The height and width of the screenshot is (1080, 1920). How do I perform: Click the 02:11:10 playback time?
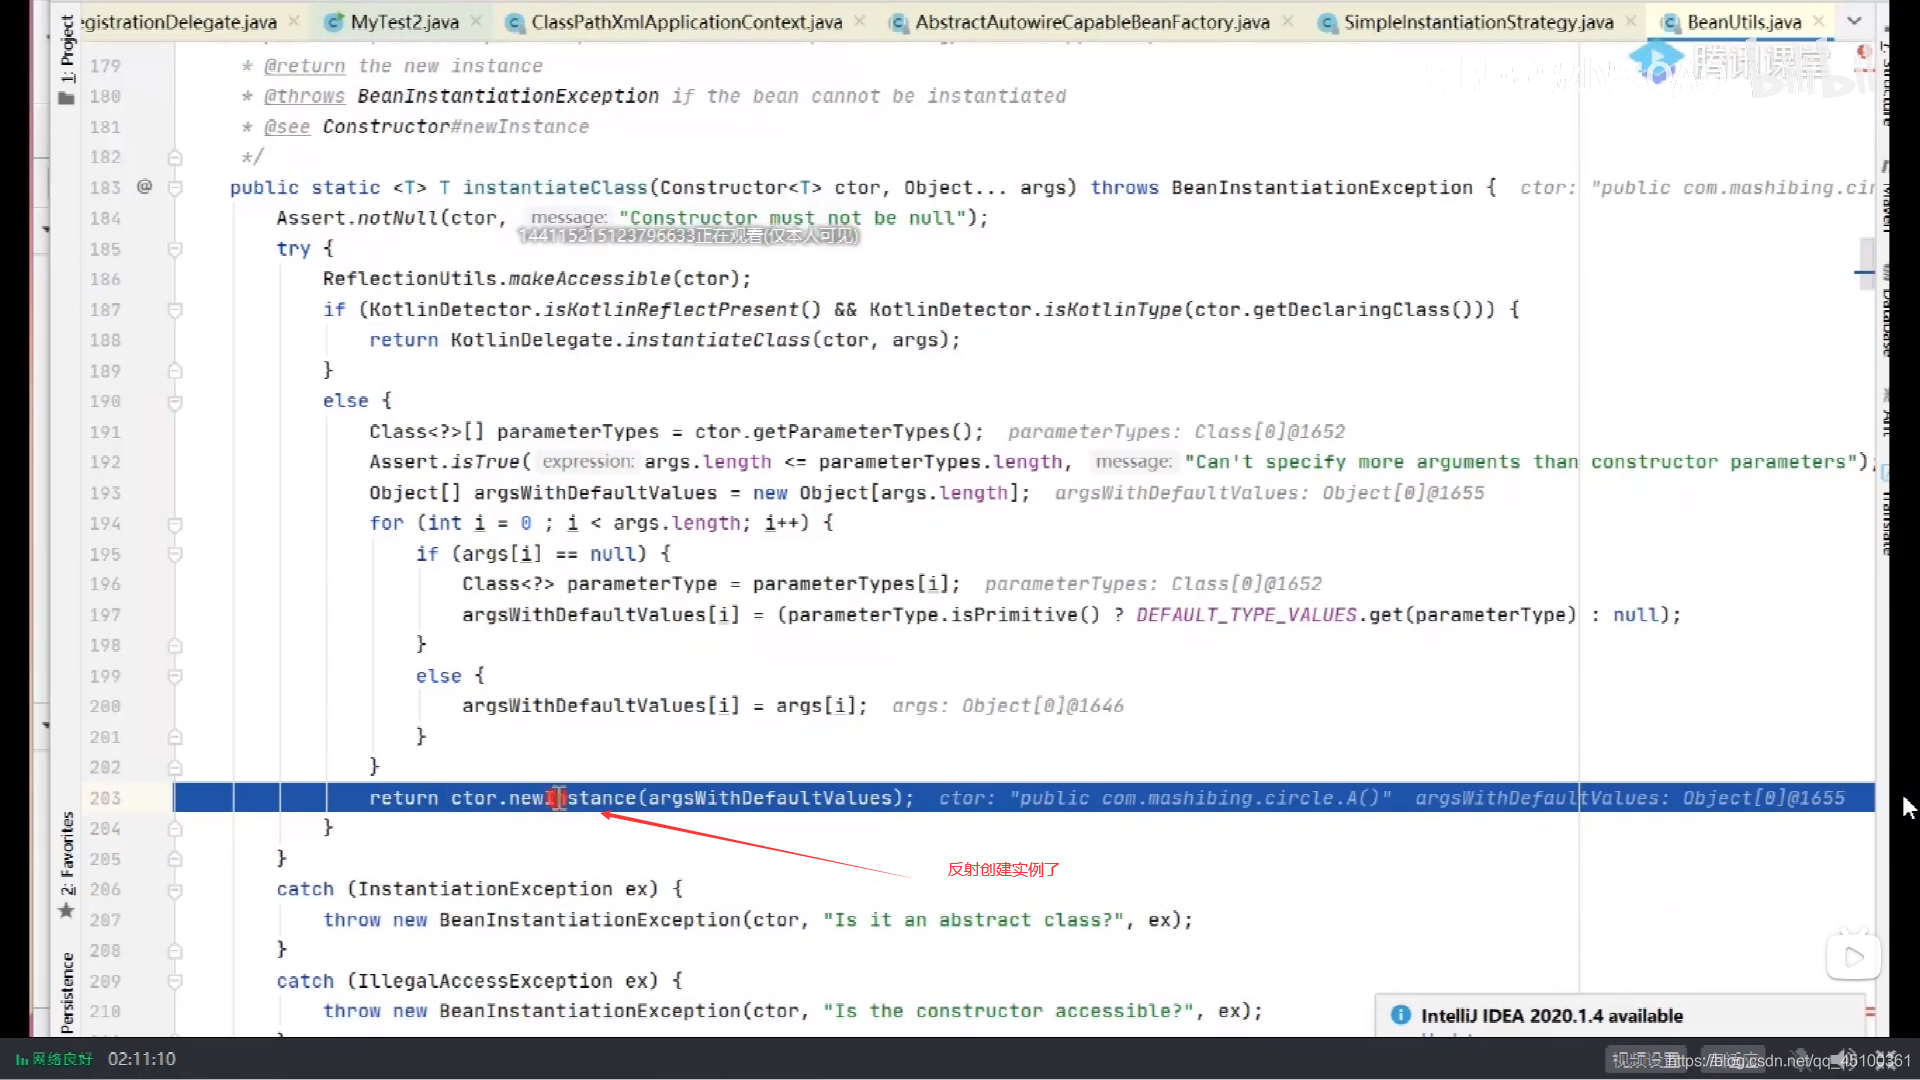[x=142, y=1059]
